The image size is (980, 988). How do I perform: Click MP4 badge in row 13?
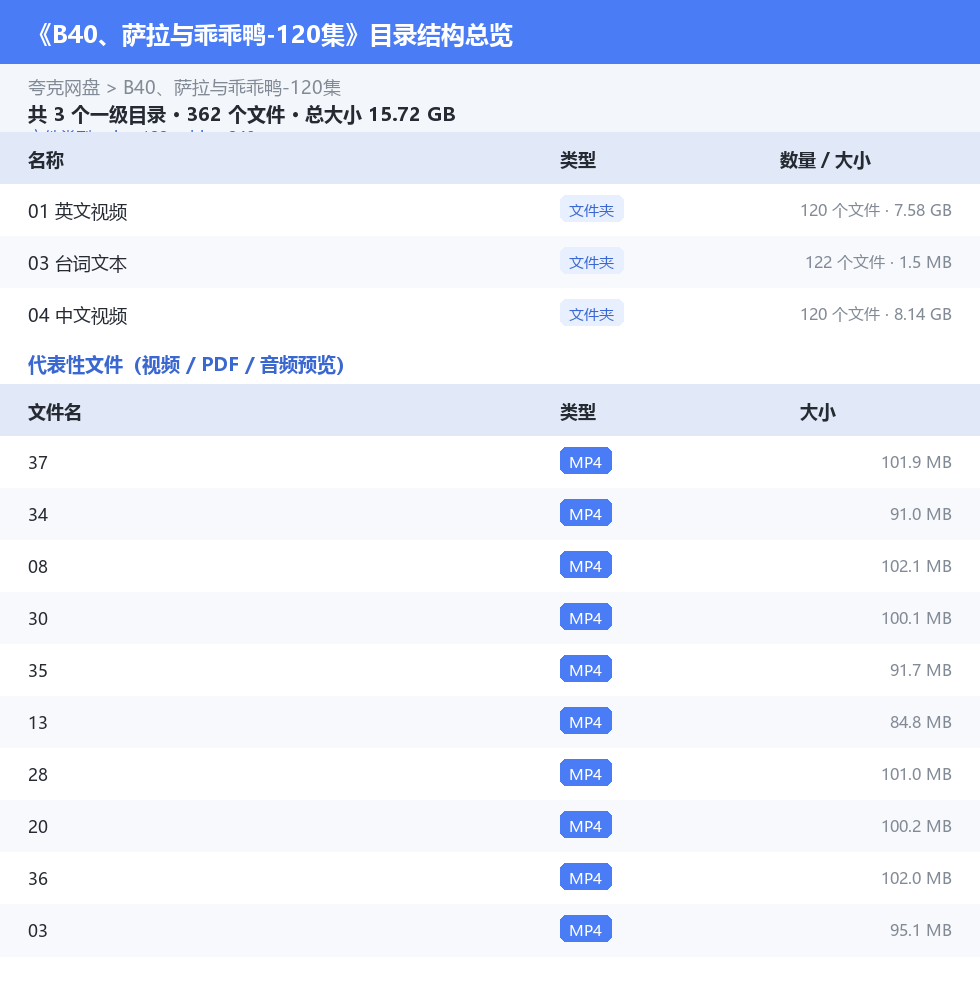(x=585, y=721)
